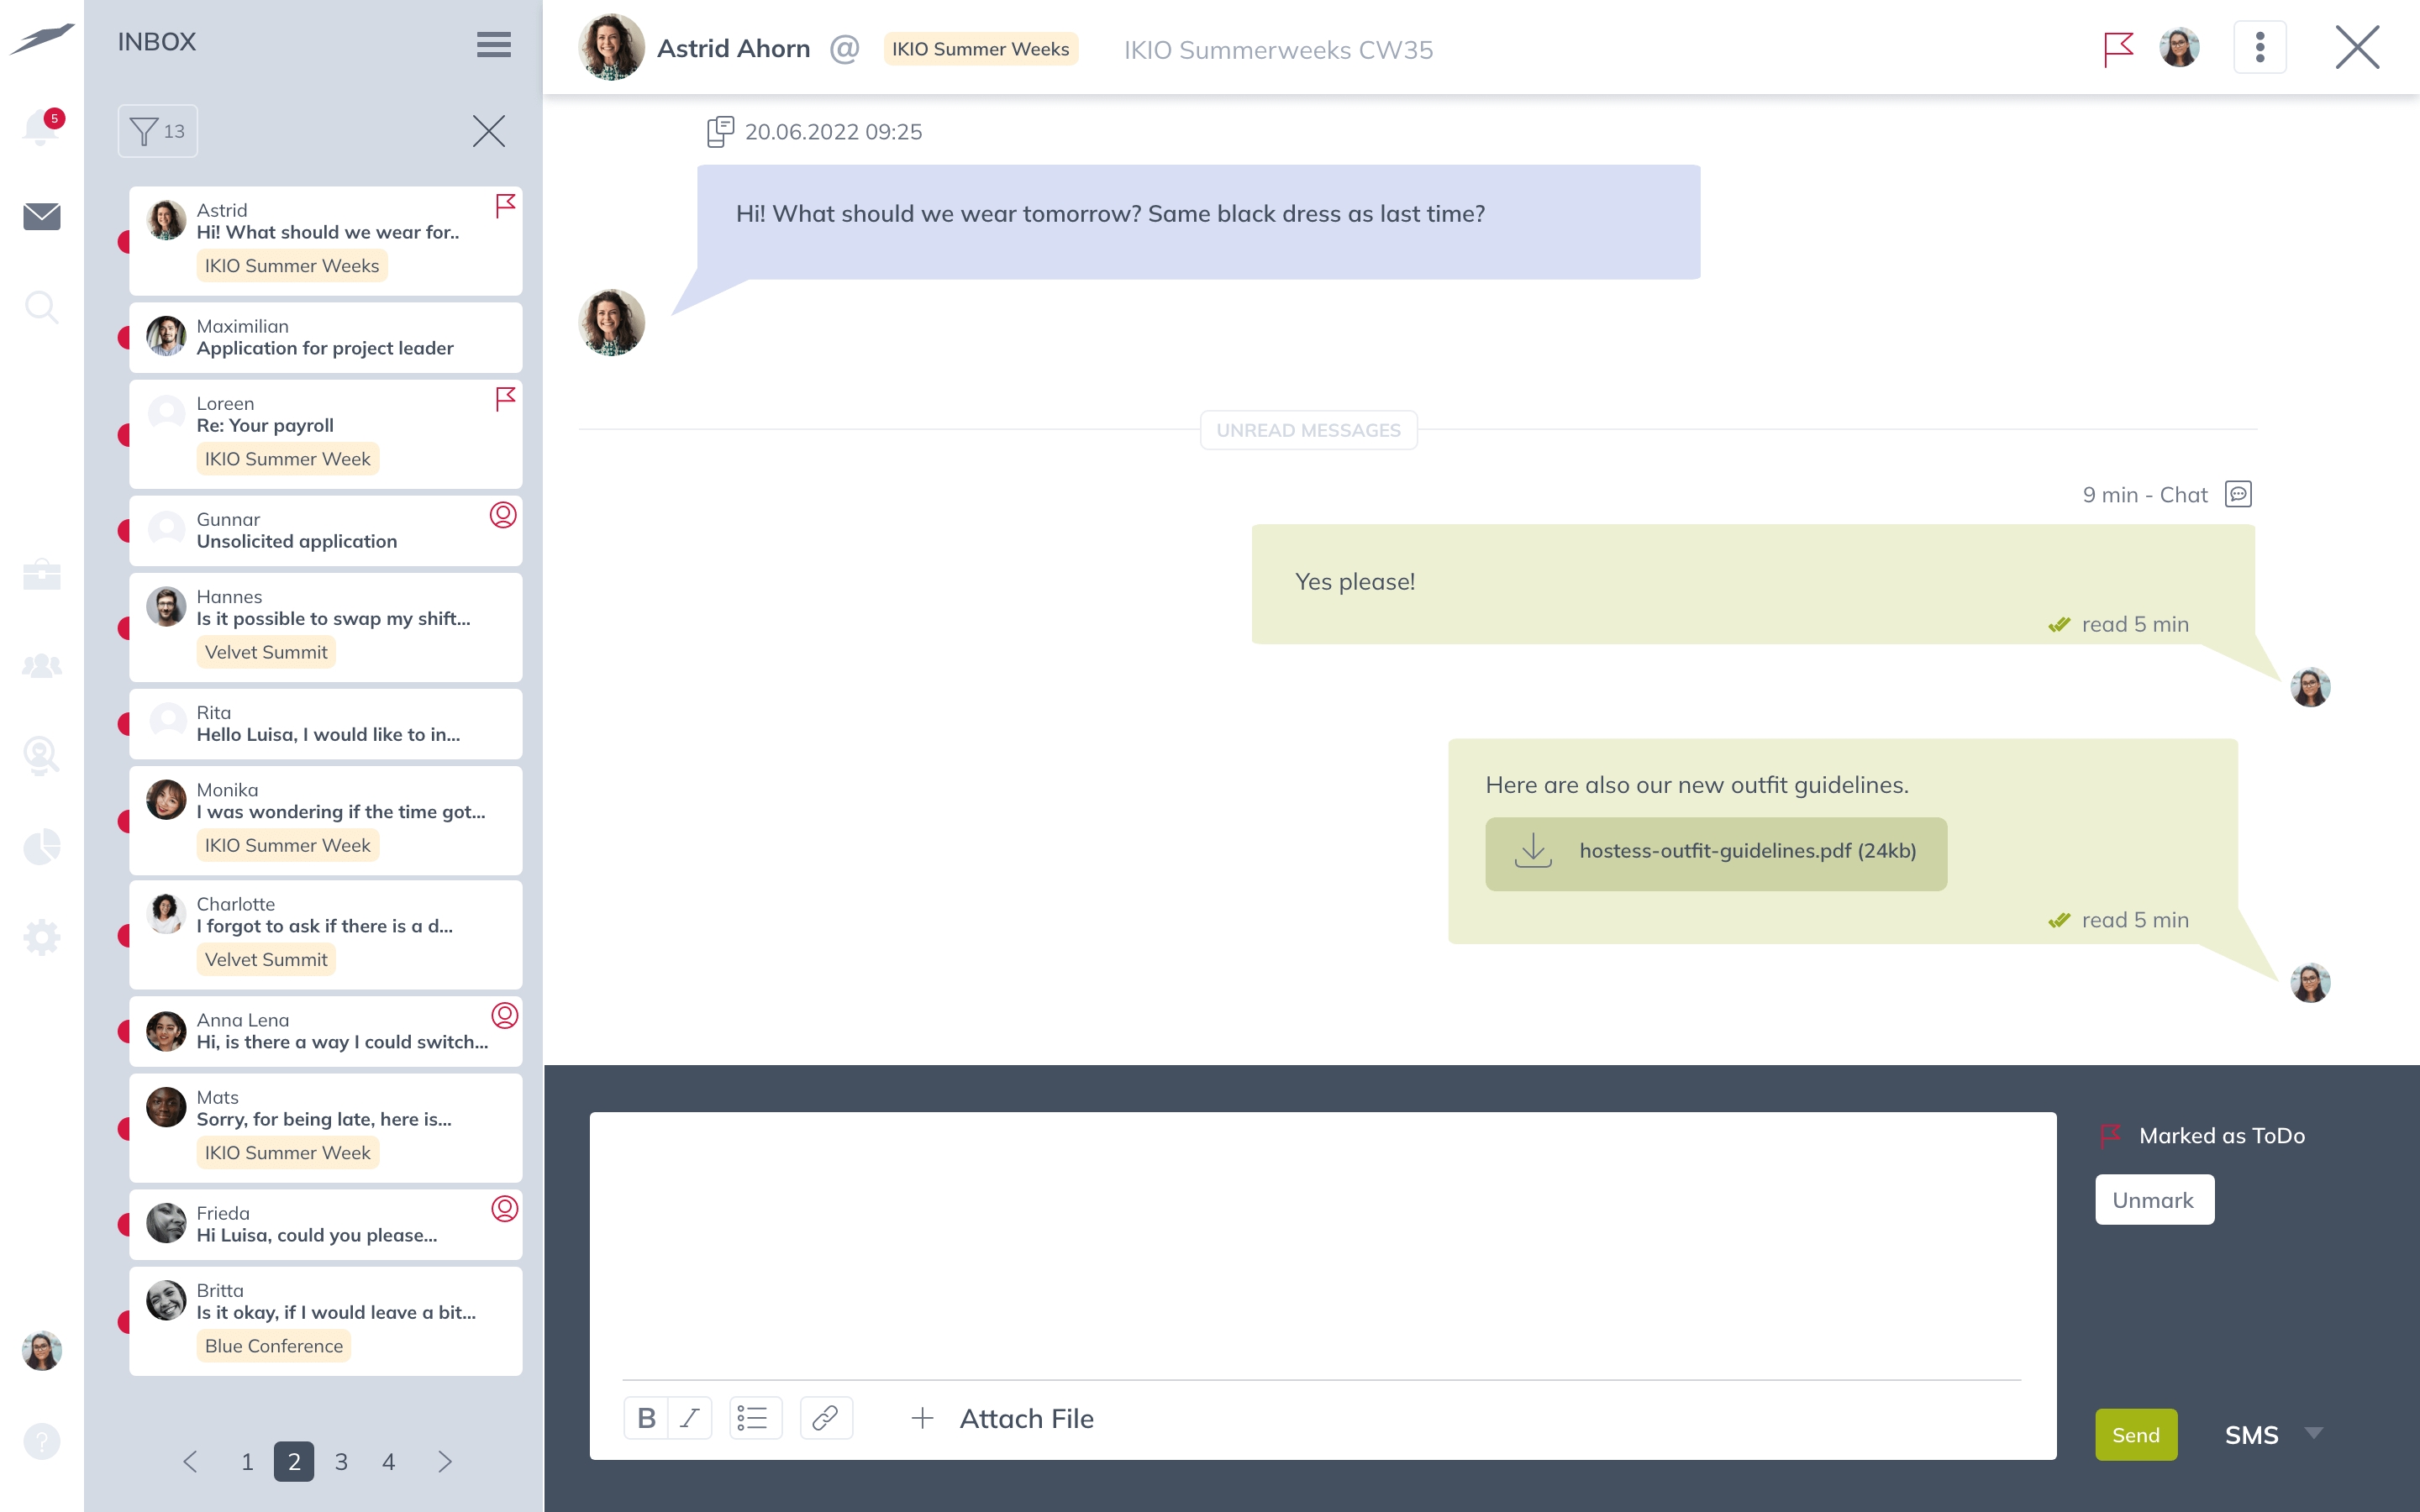Open settings gear in sidebar
Image resolution: width=2420 pixels, height=1512 pixels.
point(41,937)
